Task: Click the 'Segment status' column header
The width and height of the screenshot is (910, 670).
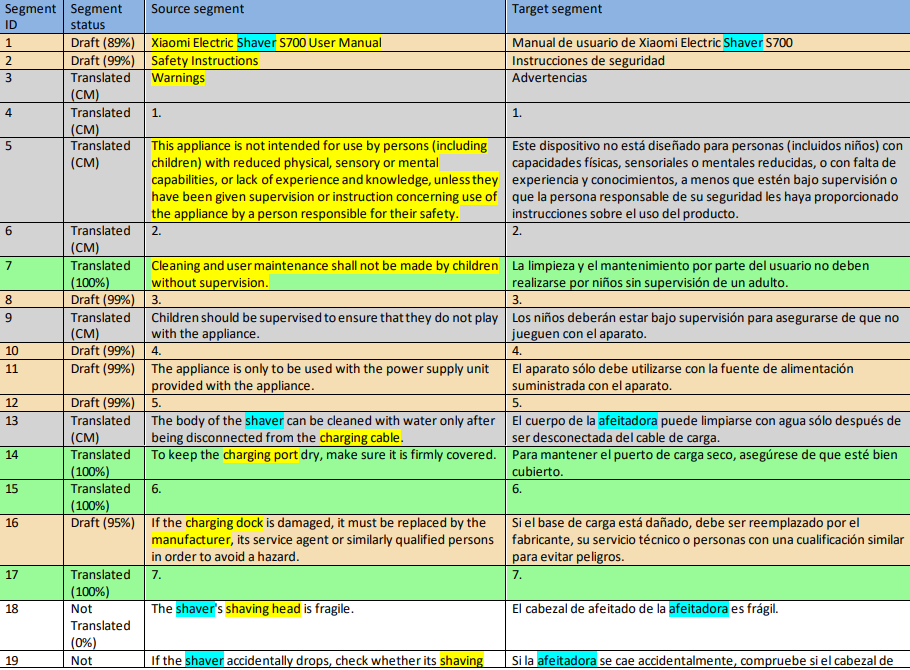Action: click(x=104, y=17)
